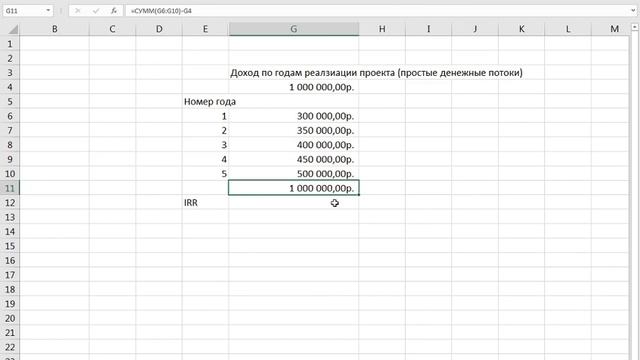The height and width of the screenshot is (360, 640).
Task: Click the Select All corner triangle
Action: [13, 29]
